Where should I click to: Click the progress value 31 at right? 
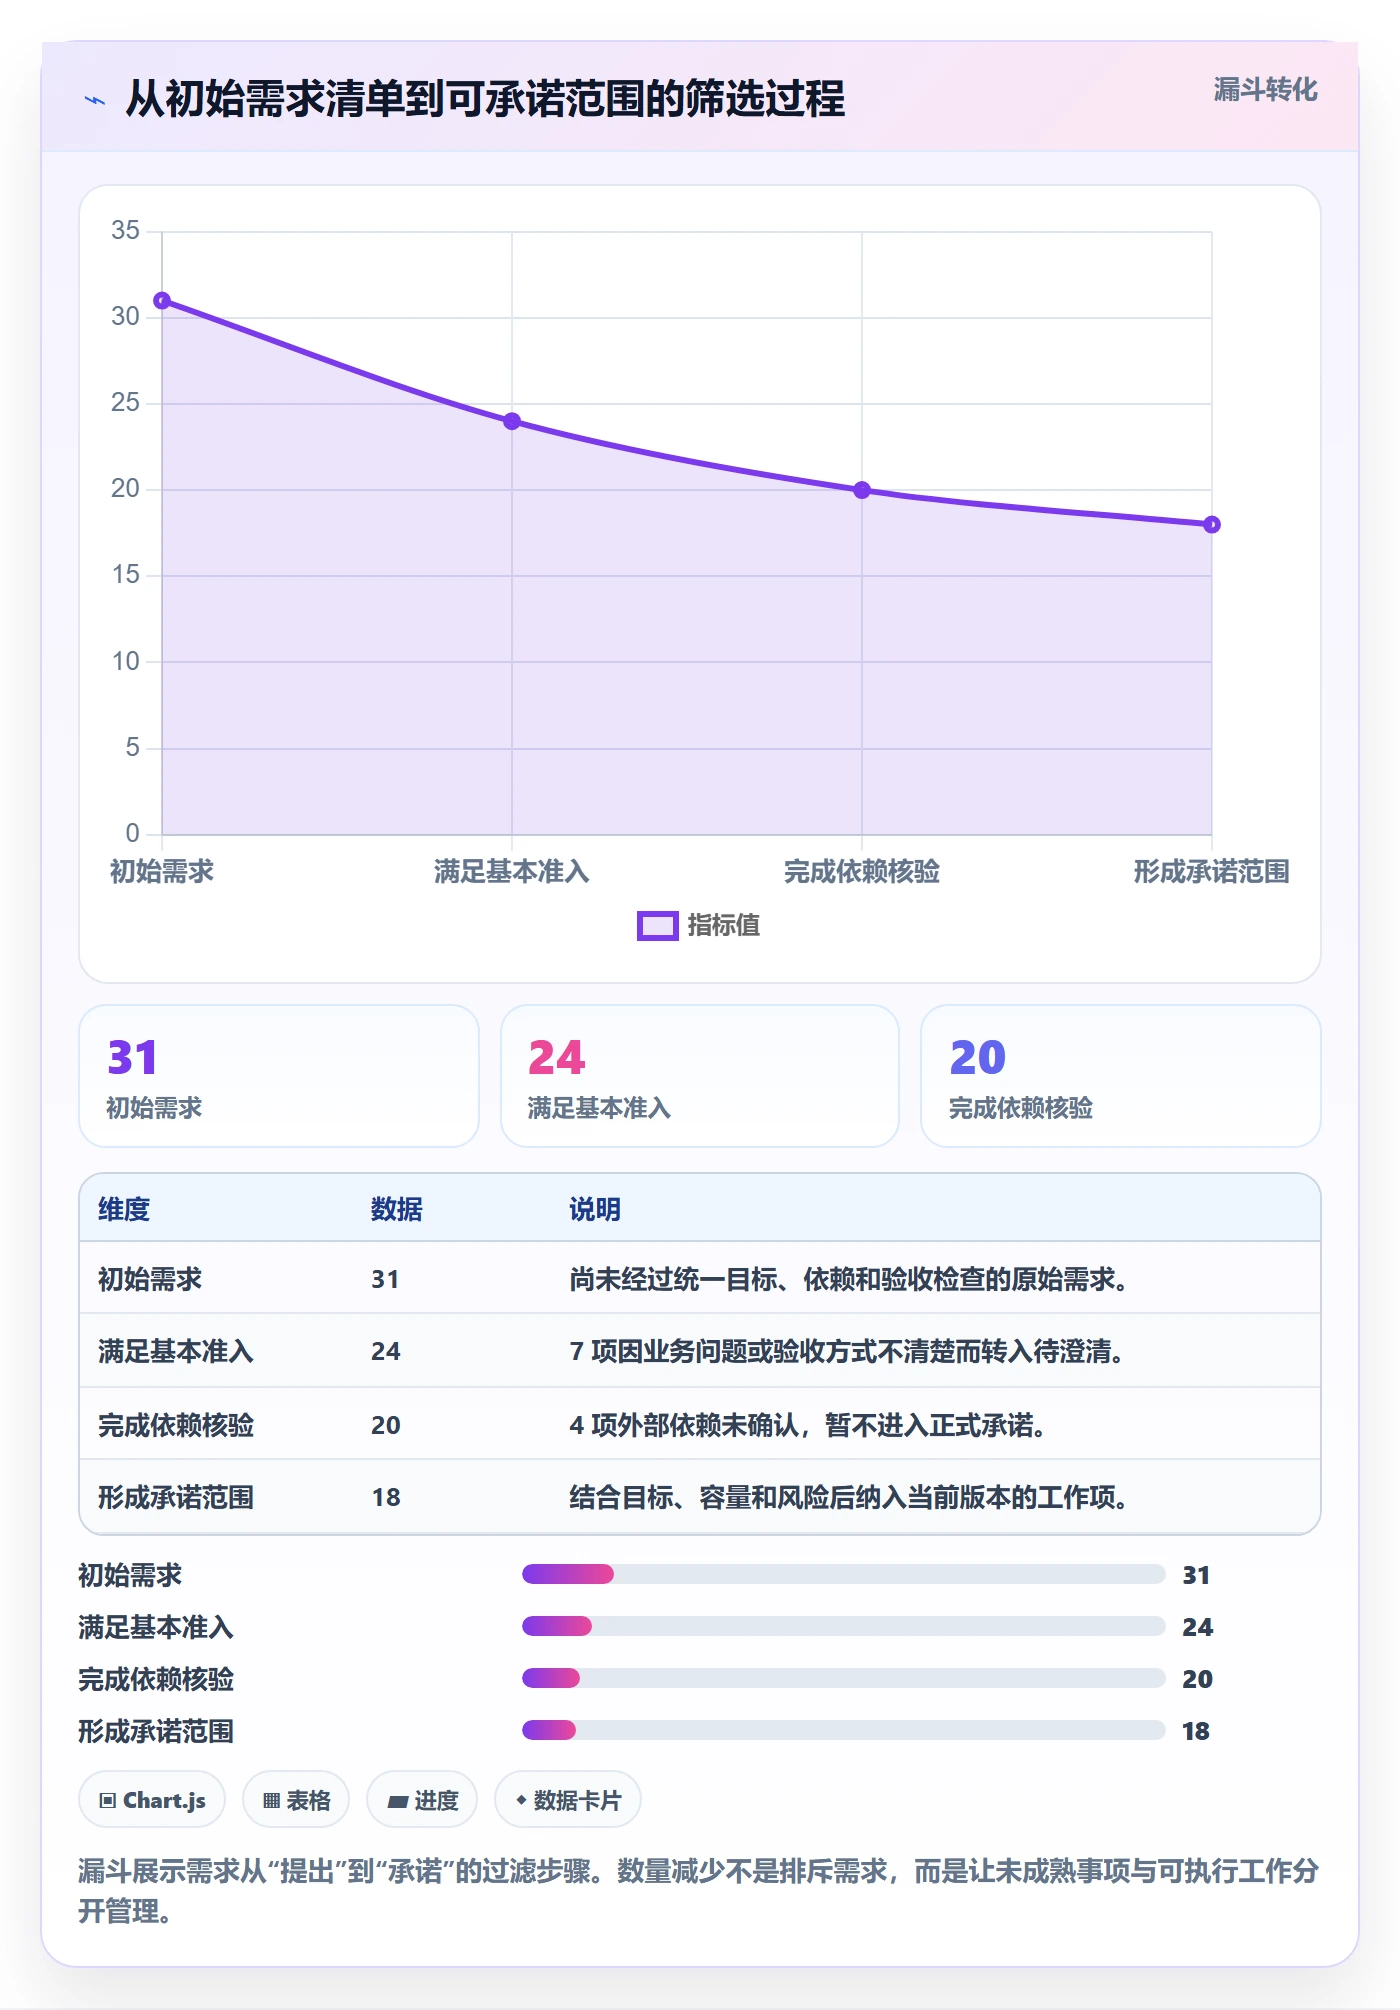coord(1196,1575)
